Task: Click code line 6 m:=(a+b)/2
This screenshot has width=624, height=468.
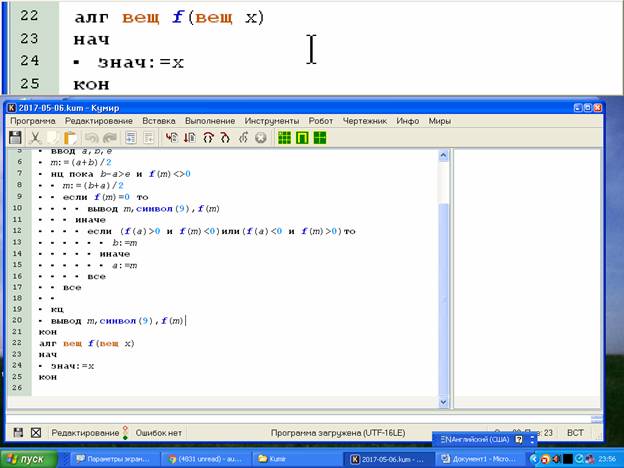Action: pyautogui.click(x=81, y=162)
